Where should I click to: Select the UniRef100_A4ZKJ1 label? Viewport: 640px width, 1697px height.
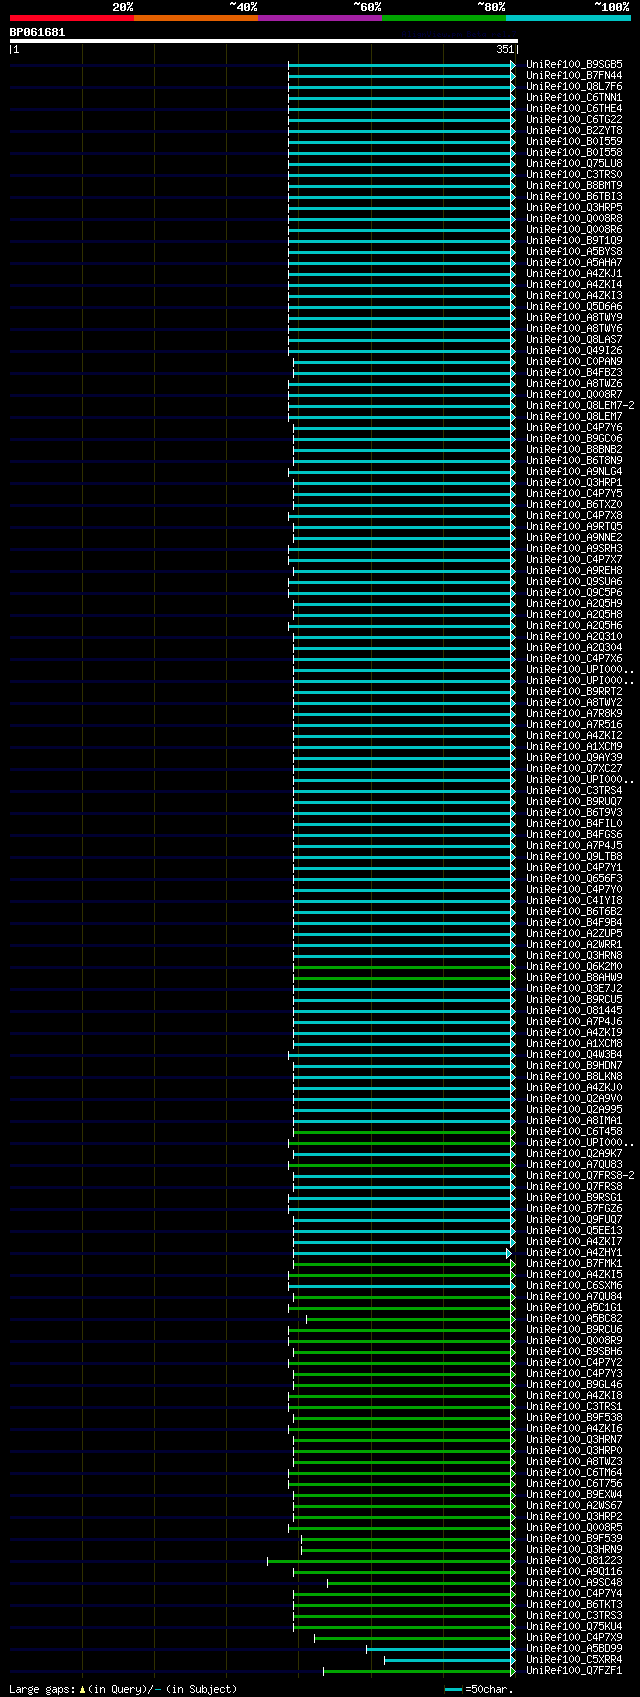point(574,274)
